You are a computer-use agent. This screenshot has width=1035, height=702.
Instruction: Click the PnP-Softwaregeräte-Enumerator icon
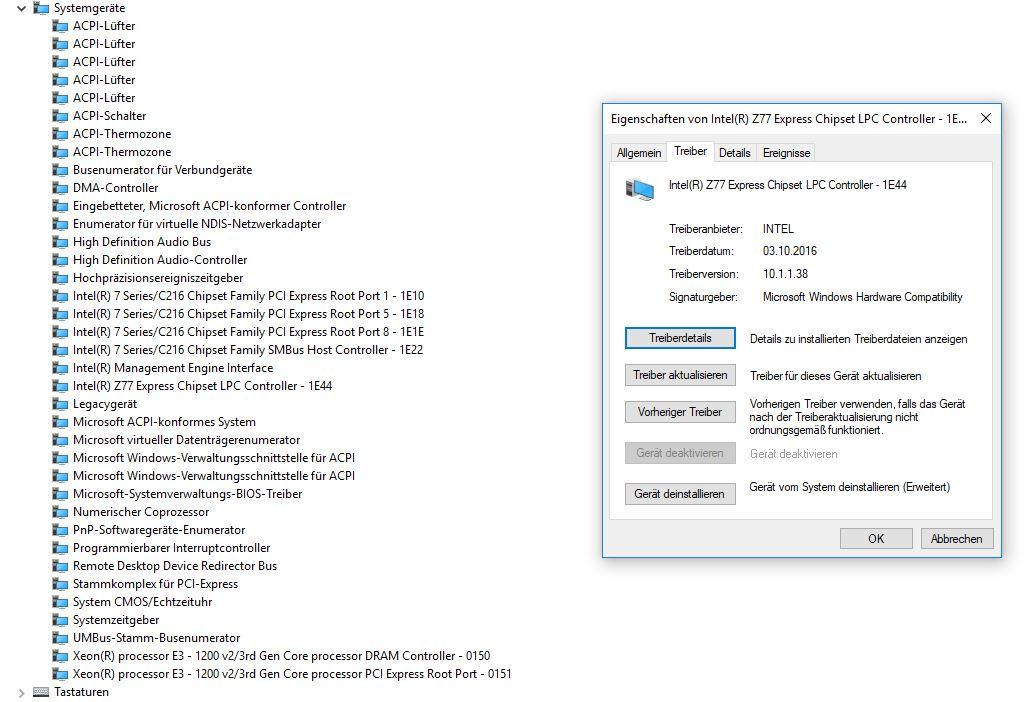click(60, 530)
